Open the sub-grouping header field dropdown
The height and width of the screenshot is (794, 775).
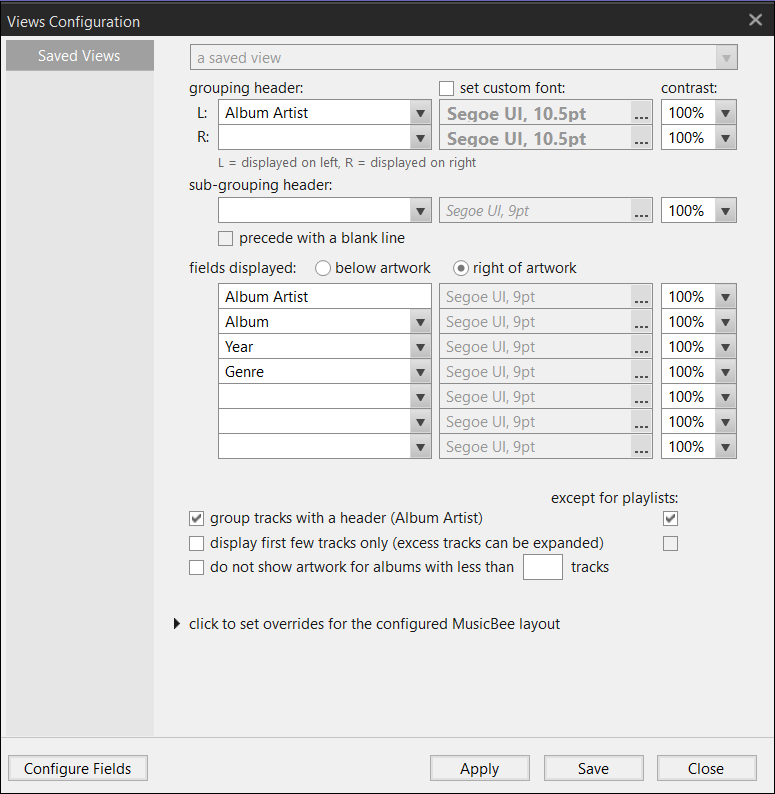421,211
